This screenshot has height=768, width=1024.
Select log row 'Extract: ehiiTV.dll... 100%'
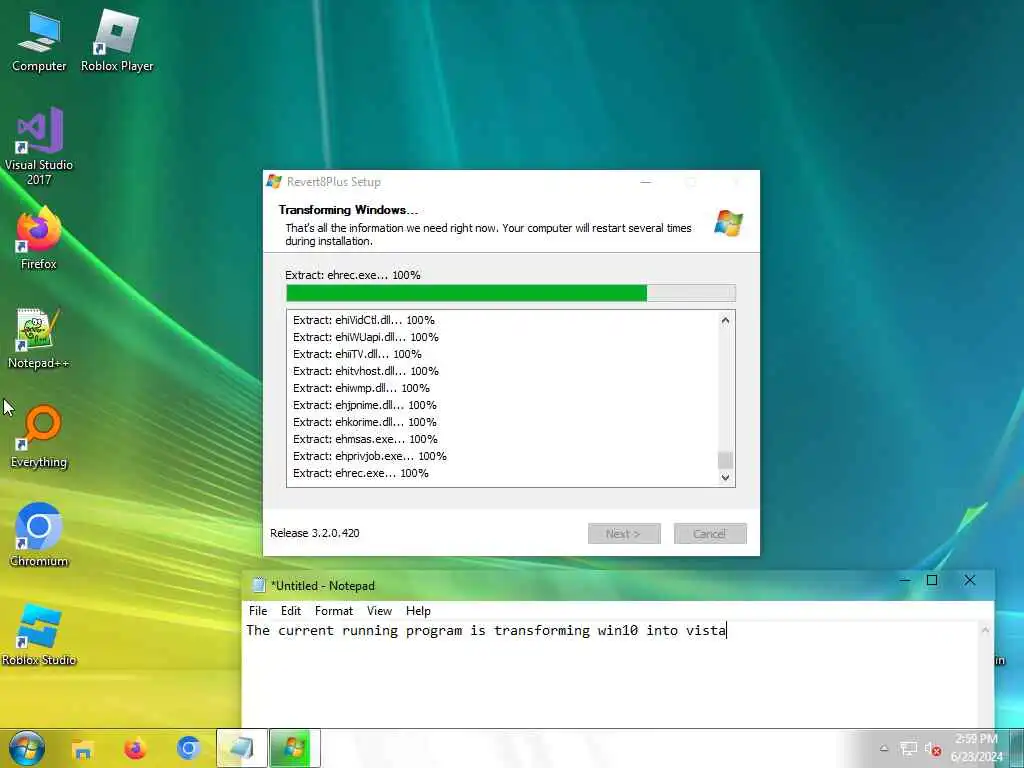click(357, 354)
